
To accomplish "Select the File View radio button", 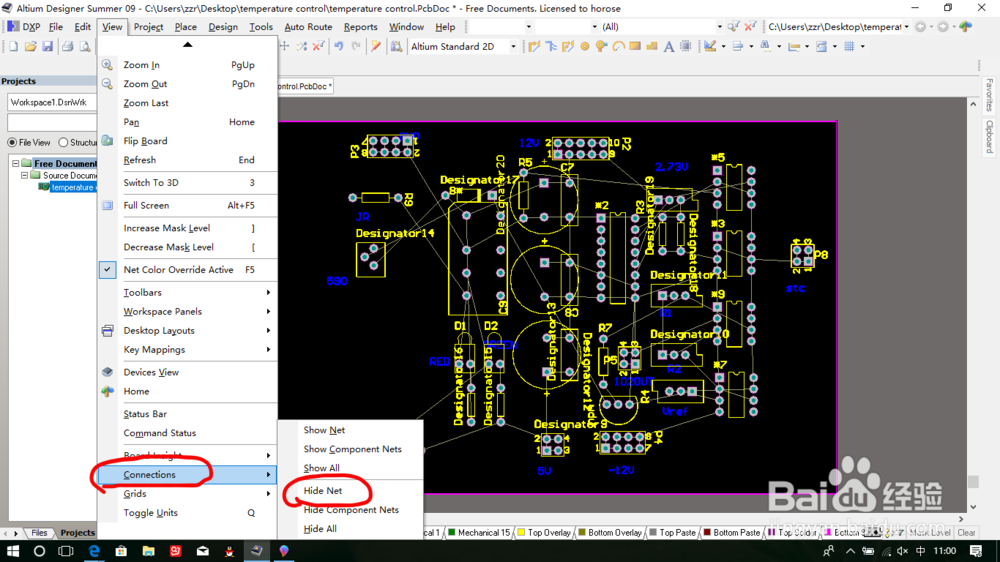I will click(12, 142).
